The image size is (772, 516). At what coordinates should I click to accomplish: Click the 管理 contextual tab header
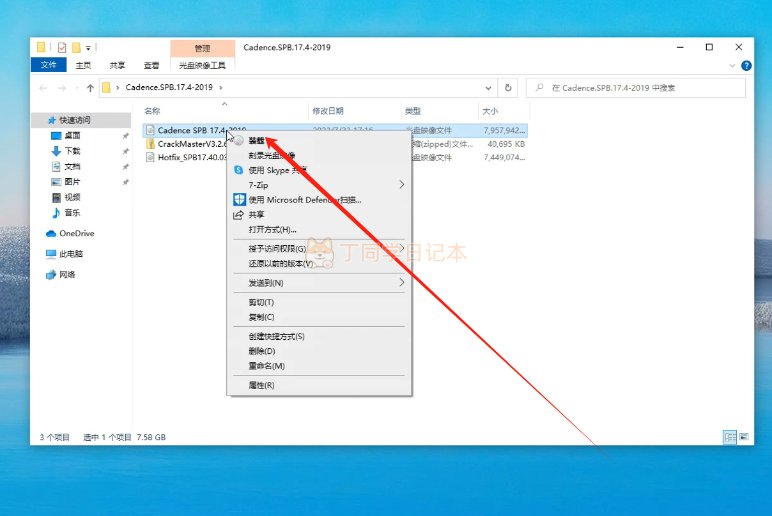[x=202, y=48]
